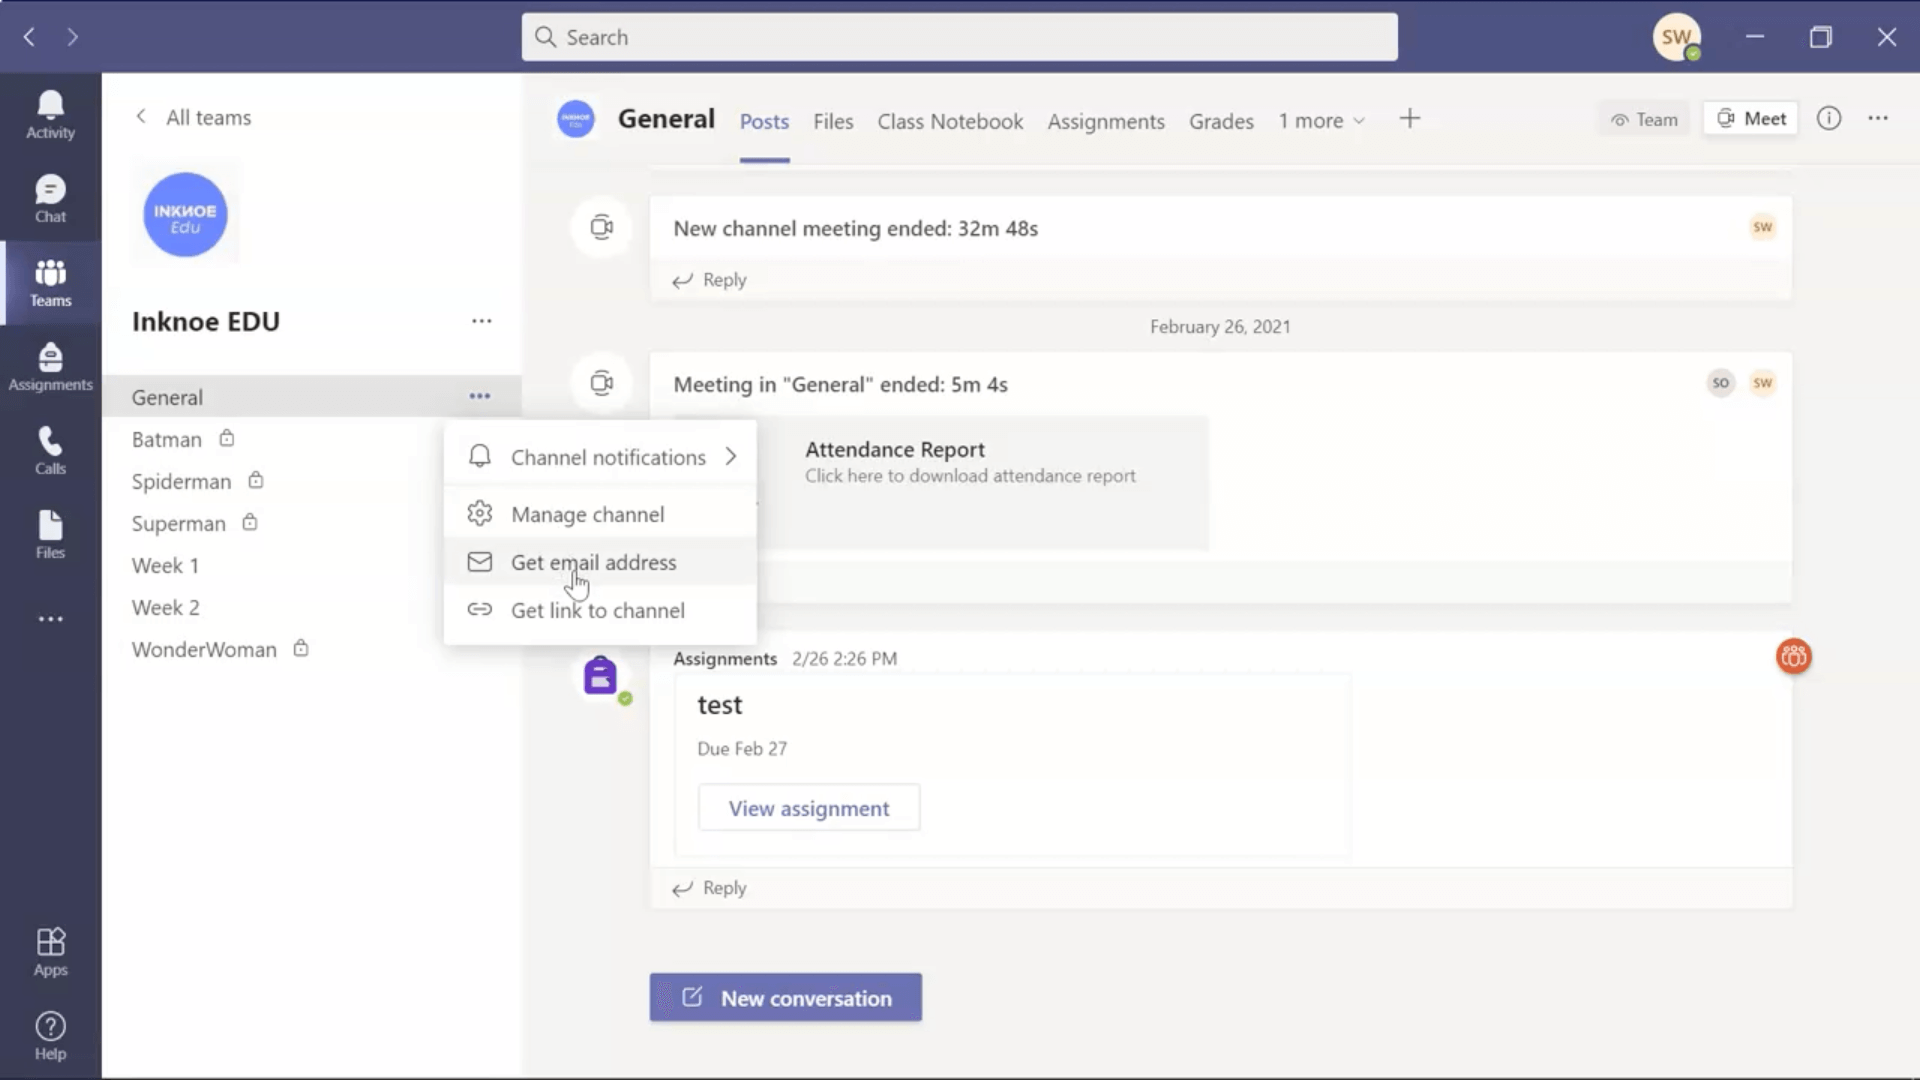
Task: Click the Calls icon in sidebar
Action: pos(50,450)
